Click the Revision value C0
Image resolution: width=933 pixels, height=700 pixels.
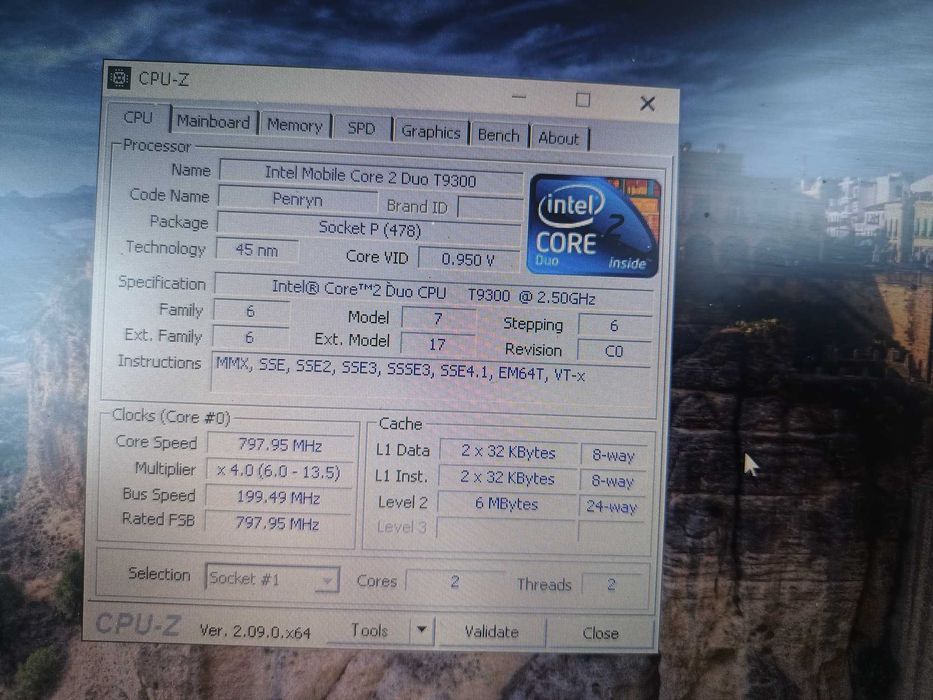(x=614, y=351)
